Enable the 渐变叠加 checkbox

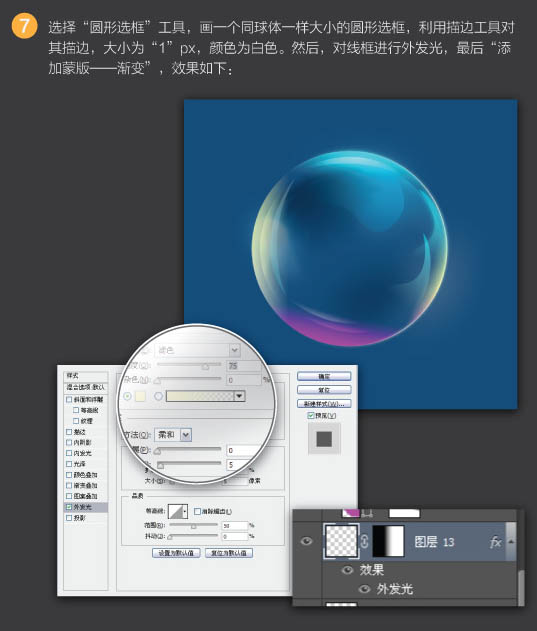pyautogui.click(x=69, y=485)
